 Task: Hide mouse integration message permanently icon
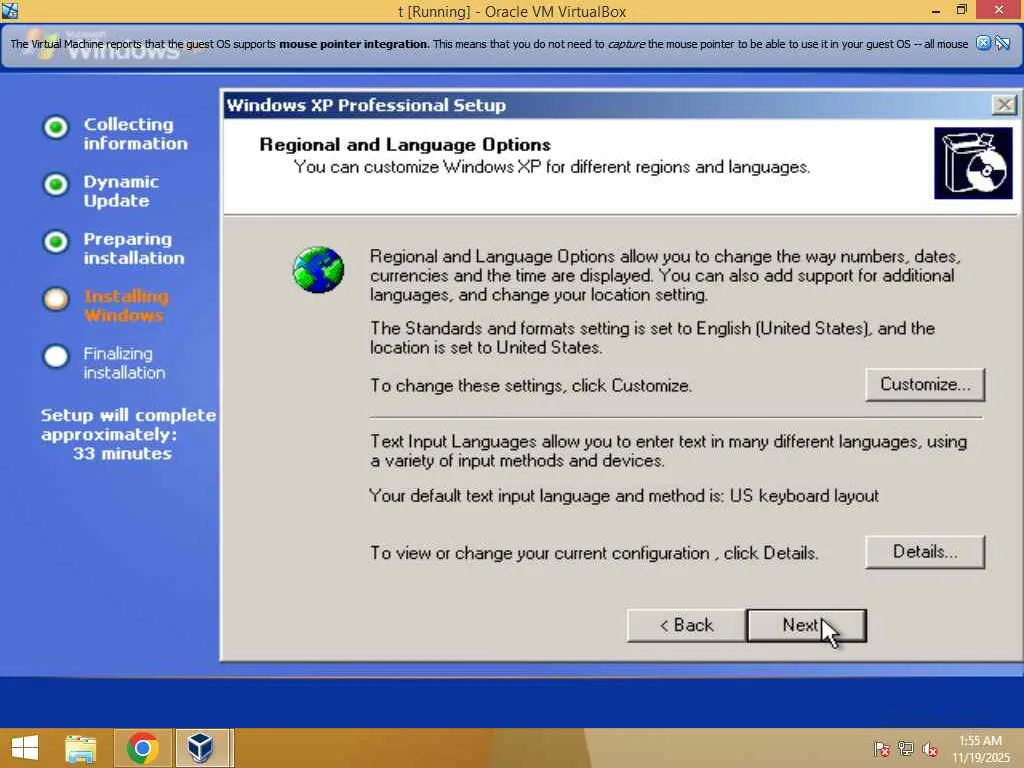pyautogui.click(x=1002, y=43)
